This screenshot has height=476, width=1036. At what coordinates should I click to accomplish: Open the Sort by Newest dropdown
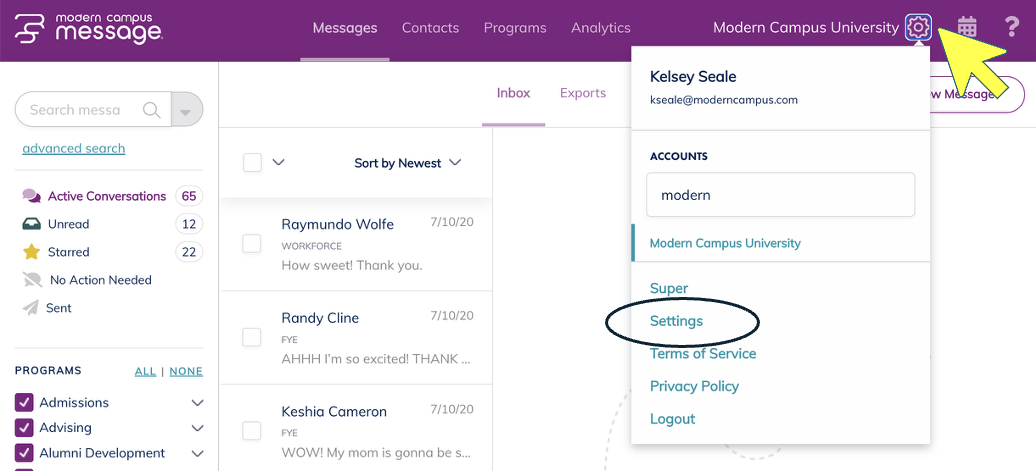pyautogui.click(x=408, y=163)
